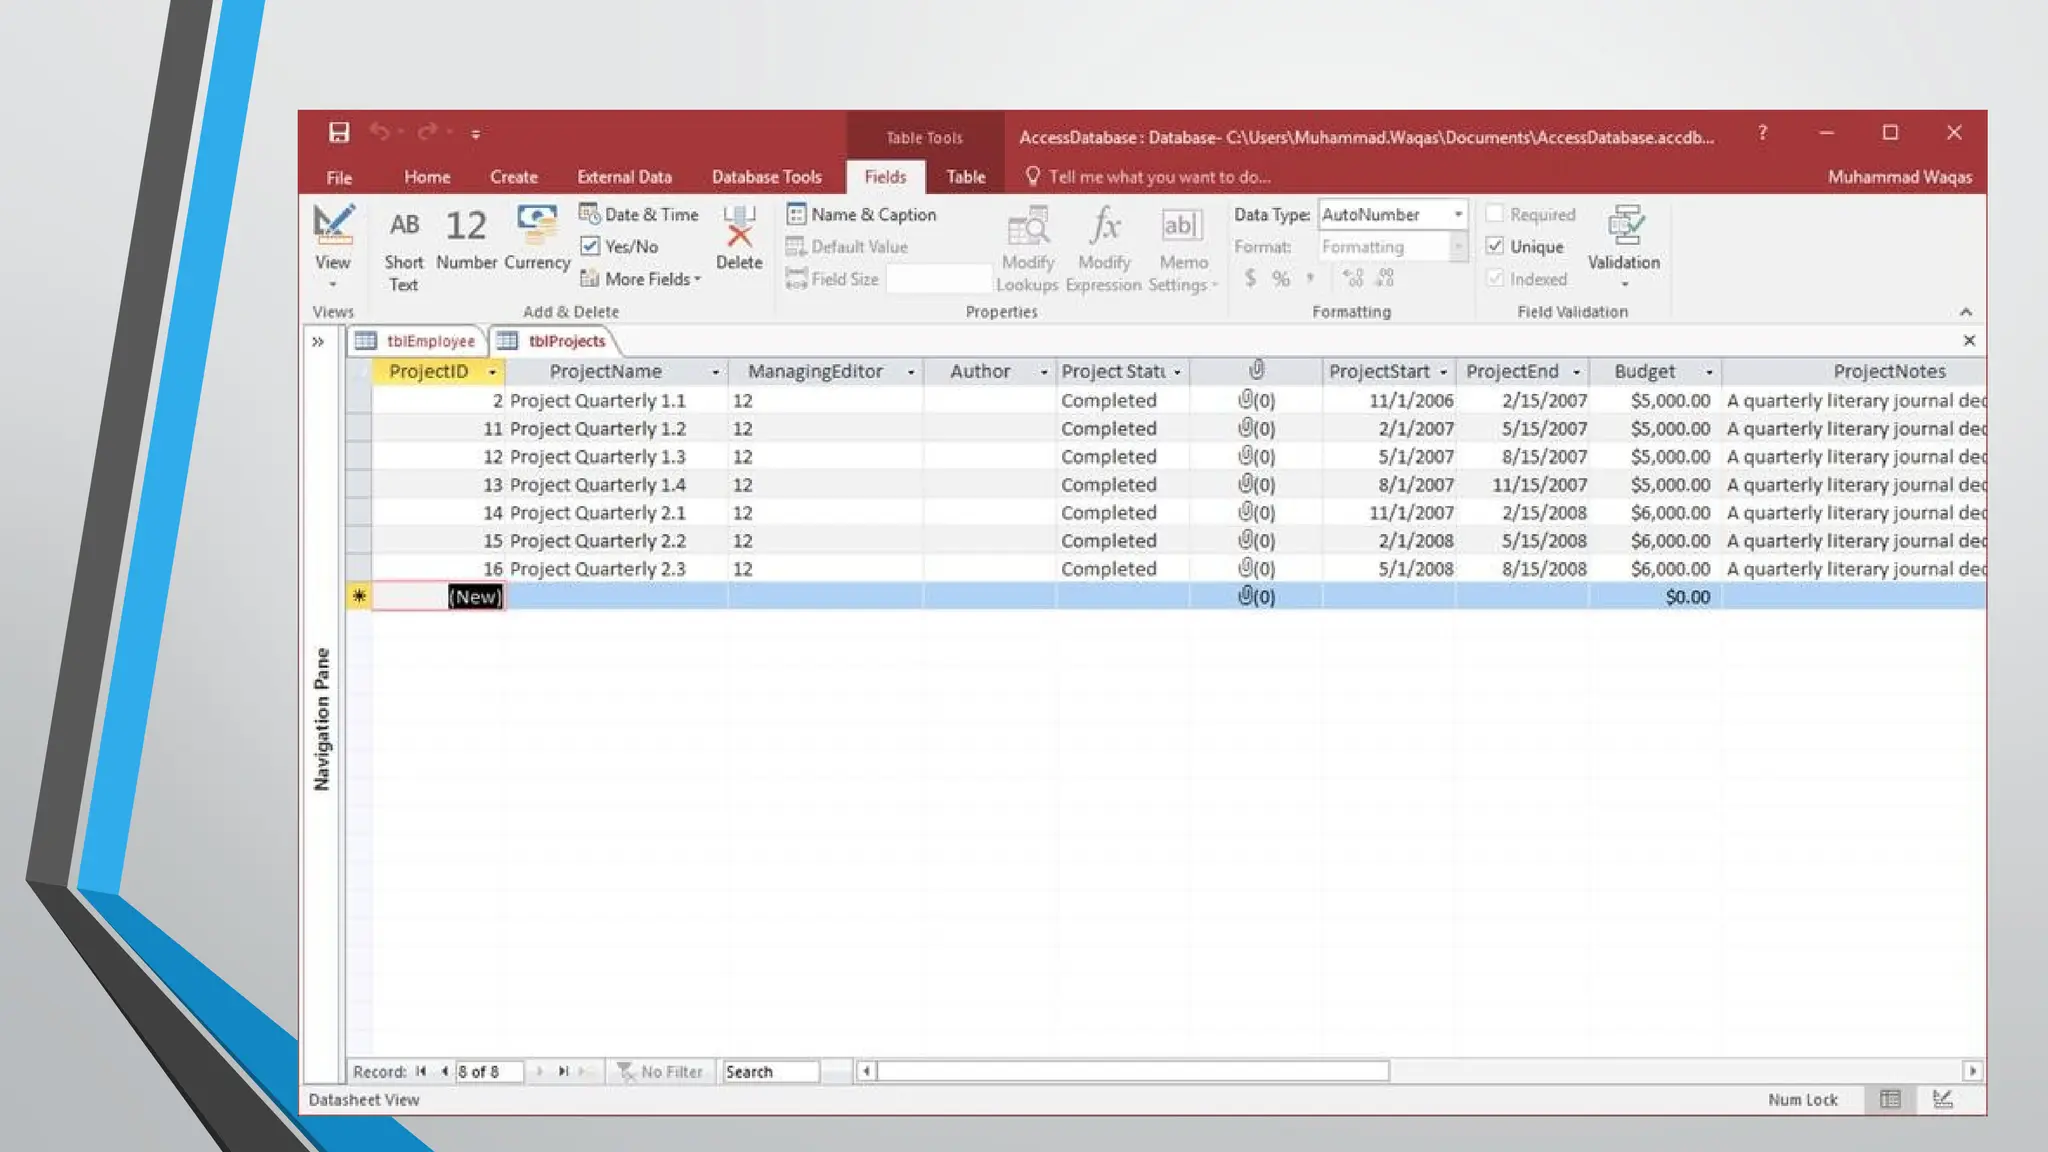Open the Validation menu button

tap(1623, 246)
